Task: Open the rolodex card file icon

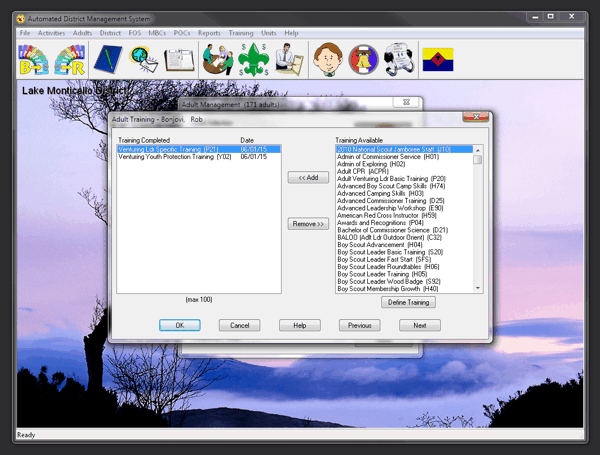Action: 399,60
